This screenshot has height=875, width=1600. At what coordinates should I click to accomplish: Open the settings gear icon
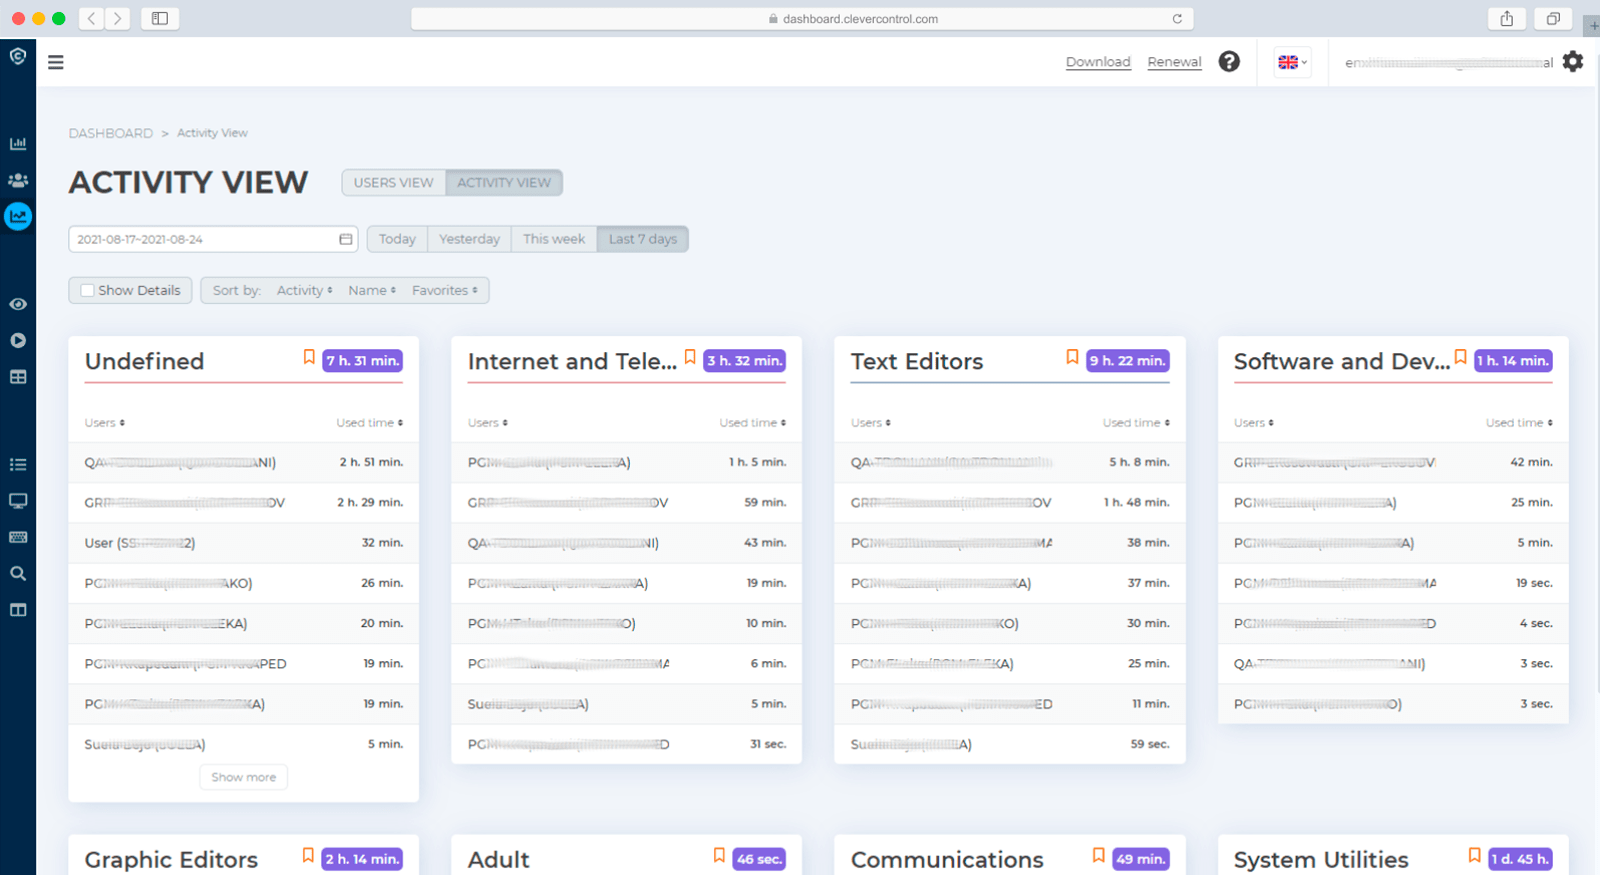(1573, 62)
